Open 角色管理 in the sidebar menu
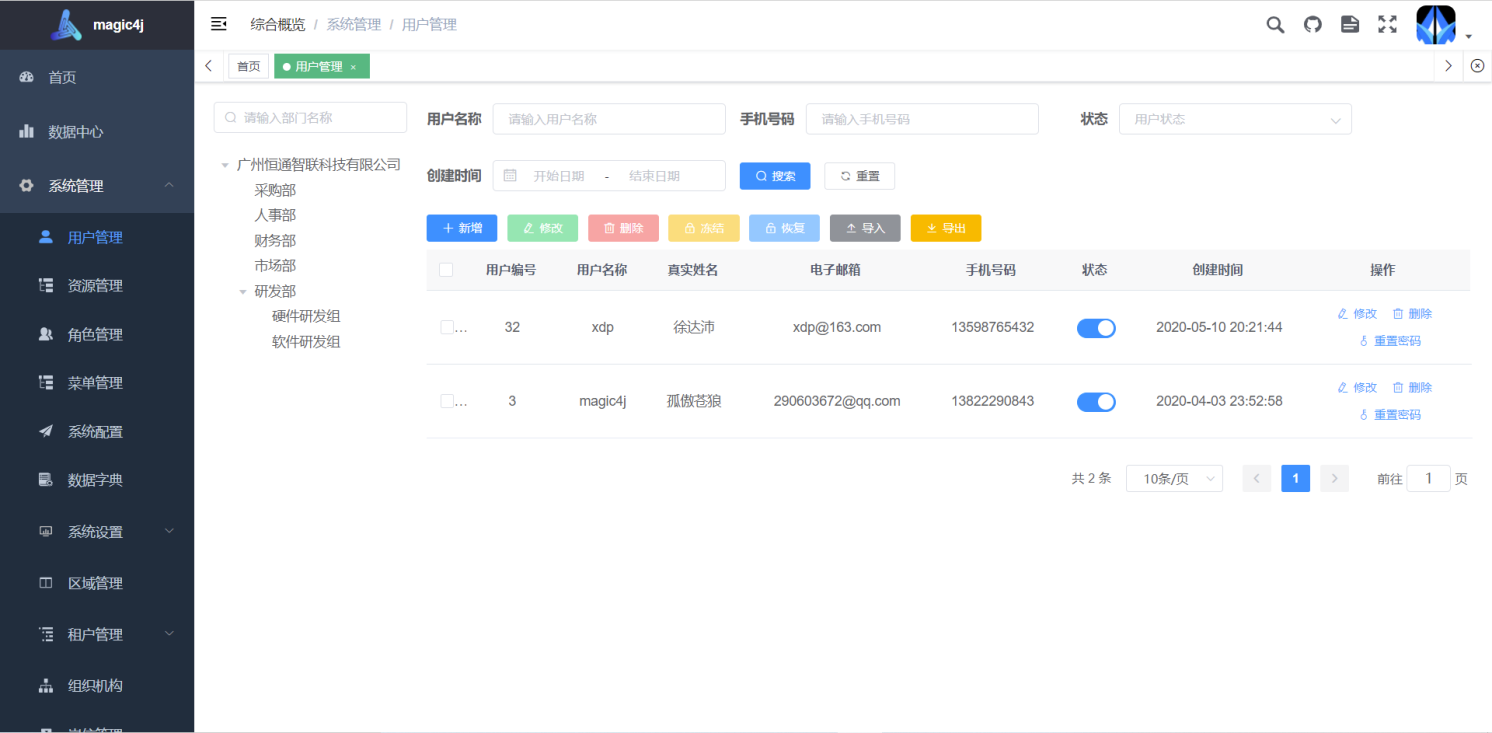Screen dimensions: 1492x733 (x=96, y=333)
